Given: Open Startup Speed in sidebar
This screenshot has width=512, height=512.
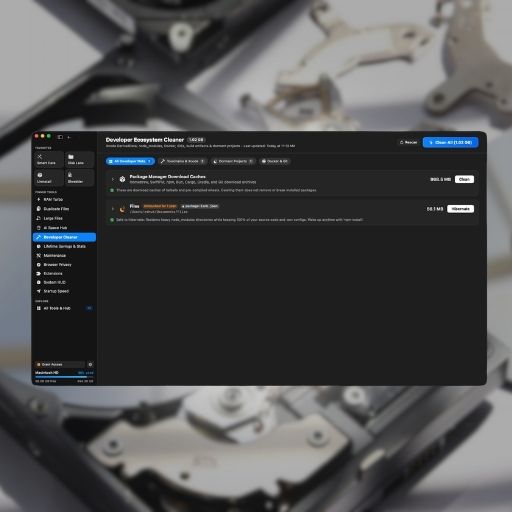Looking at the screenshot, I should pyautogui.click(x=64, y=291).
